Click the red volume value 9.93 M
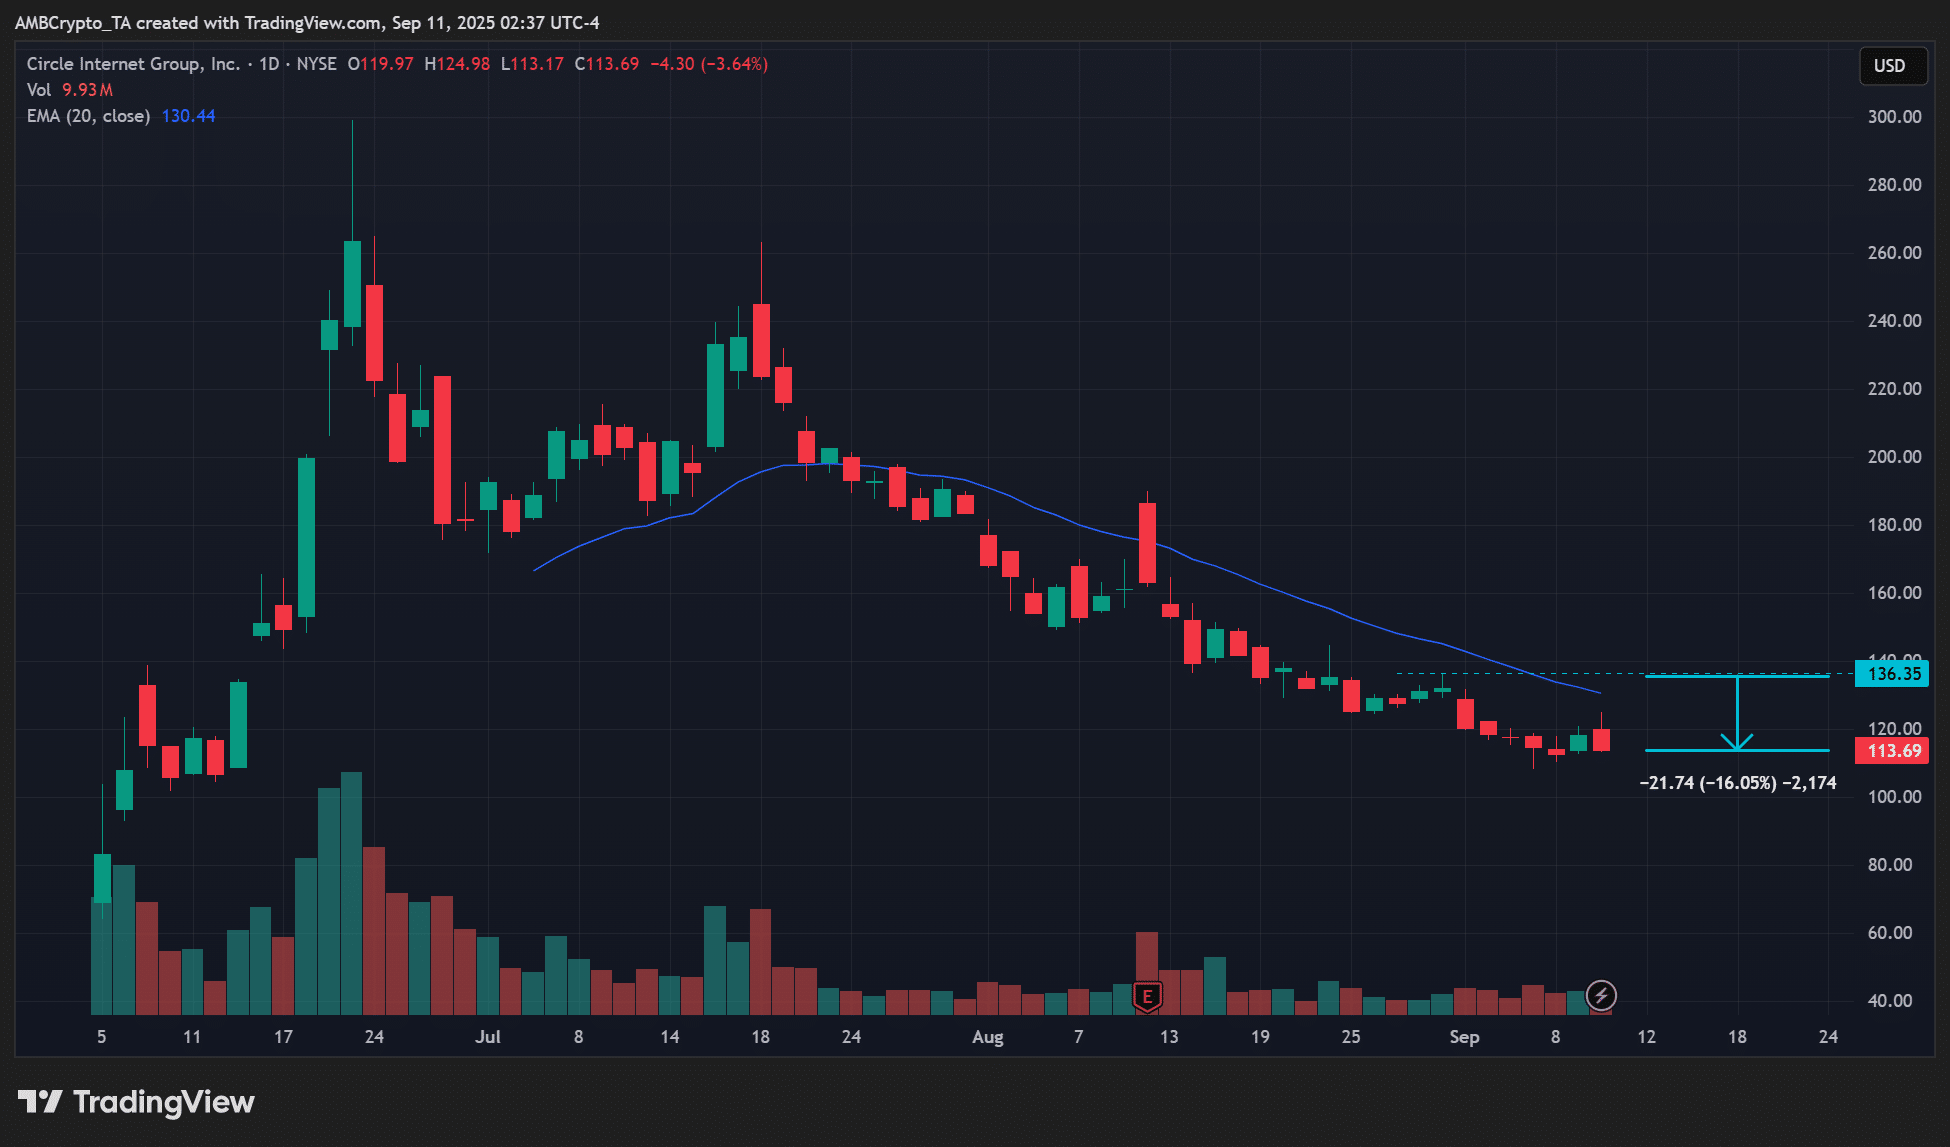 (x=87, y=90)
